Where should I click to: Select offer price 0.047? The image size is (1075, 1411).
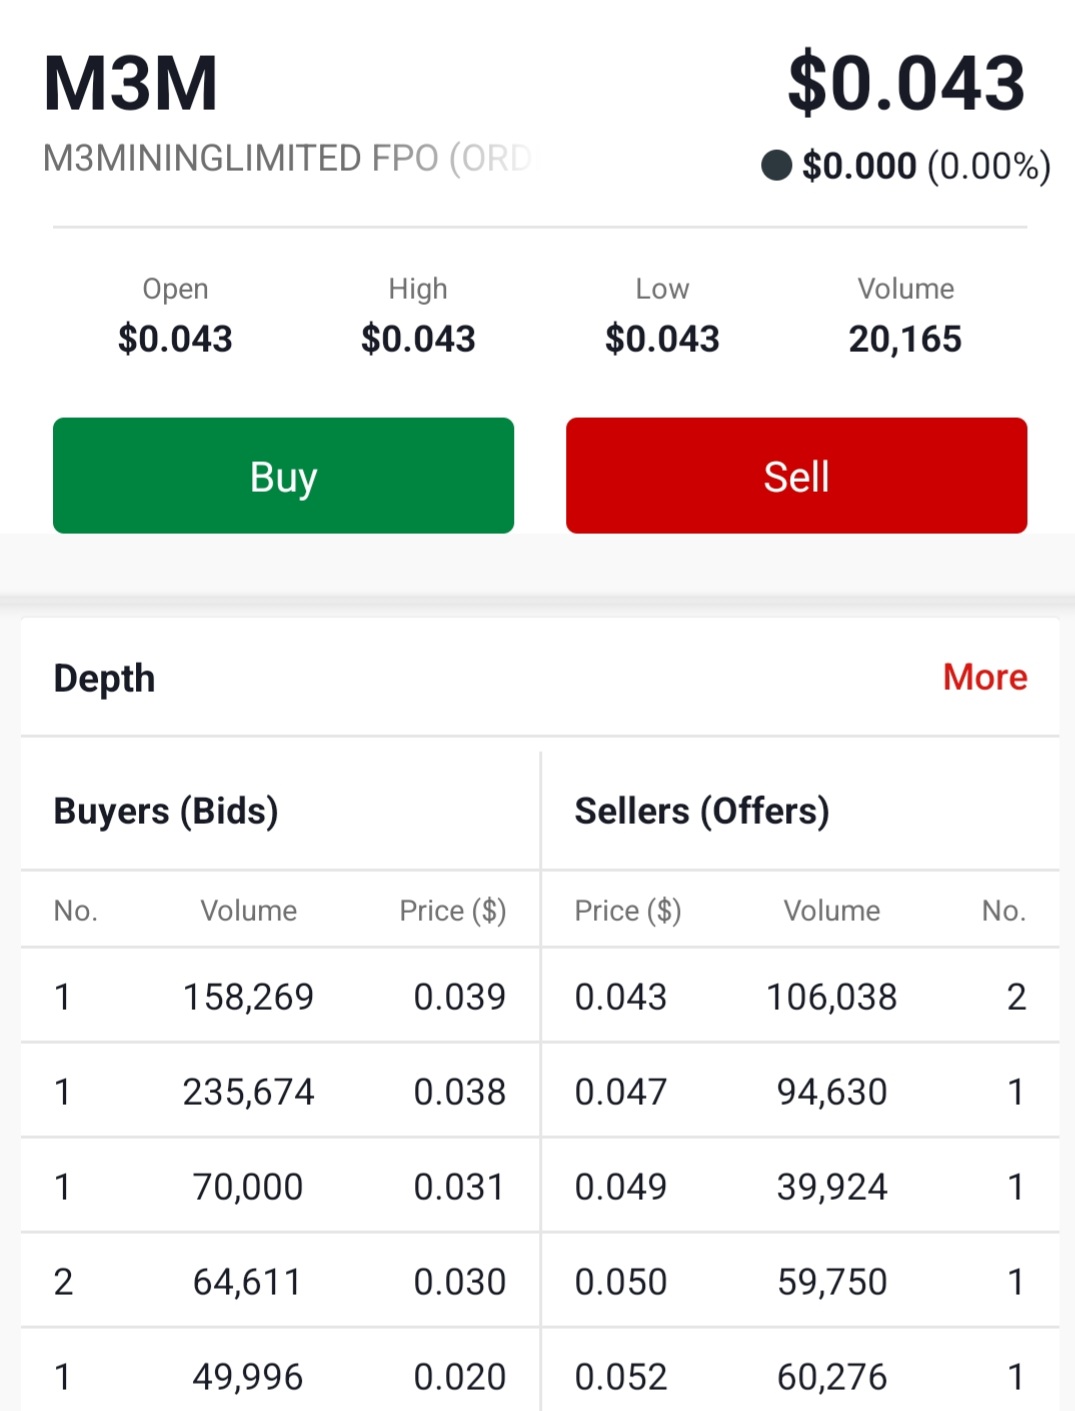click(x=621, y=1092)
